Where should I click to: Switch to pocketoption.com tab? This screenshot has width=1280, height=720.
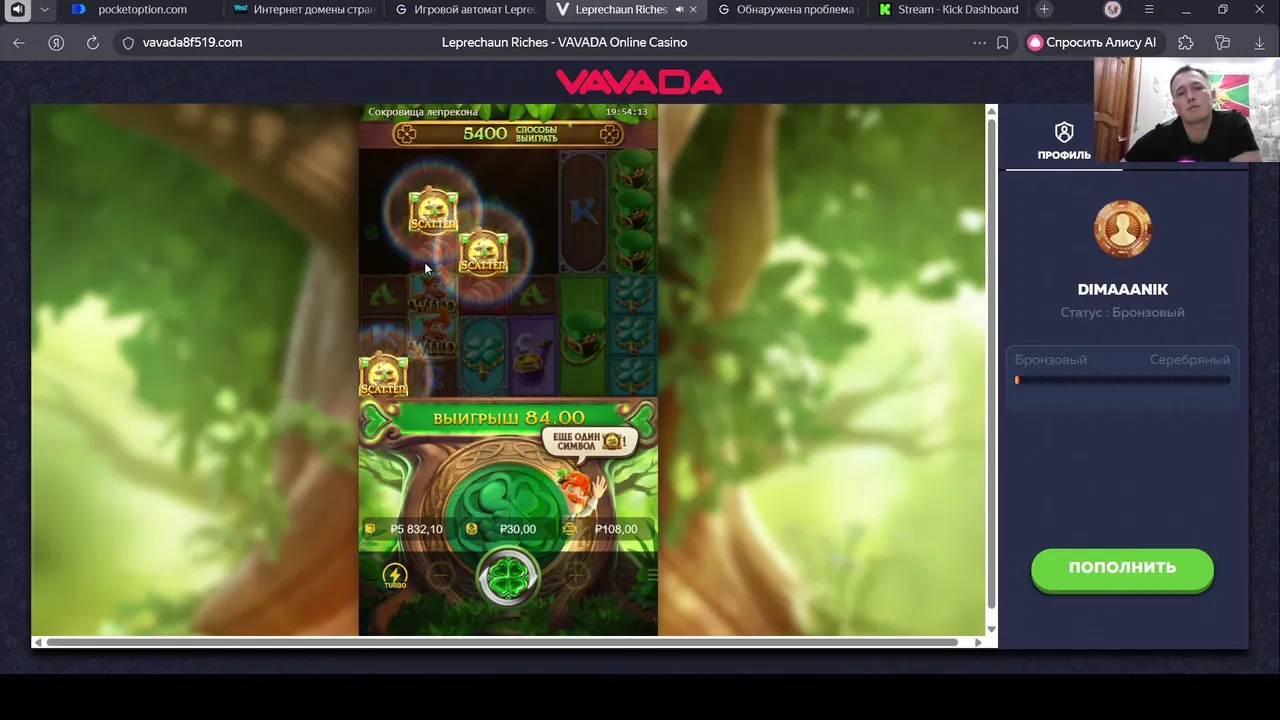point(142,10)
